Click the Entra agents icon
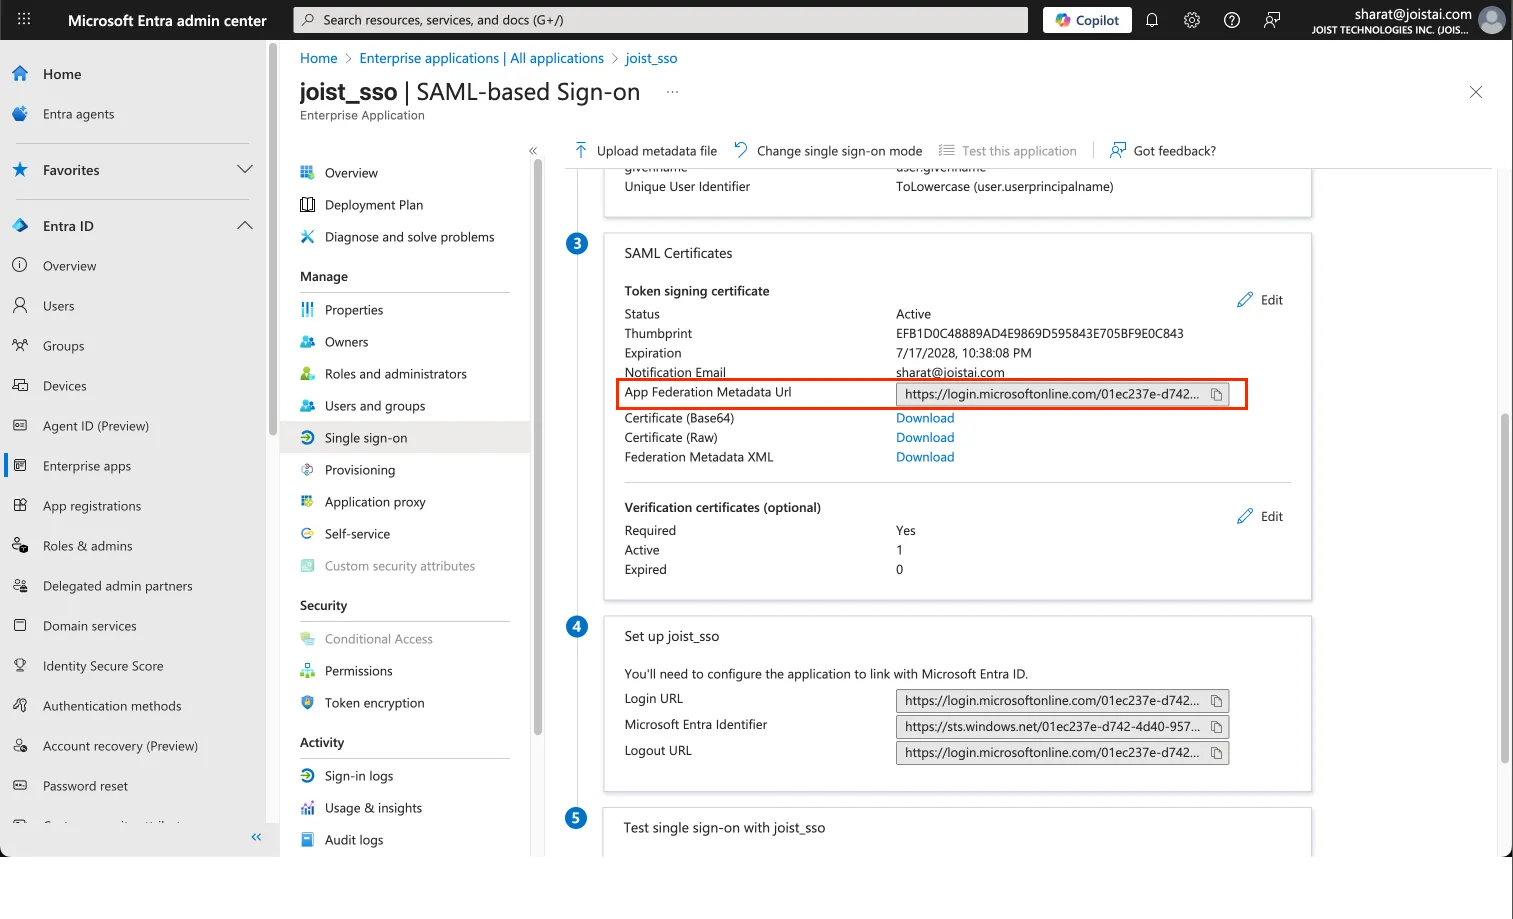Image resolution: width=1513 pixels, height=919 pixels. click(x=20, y=114)
